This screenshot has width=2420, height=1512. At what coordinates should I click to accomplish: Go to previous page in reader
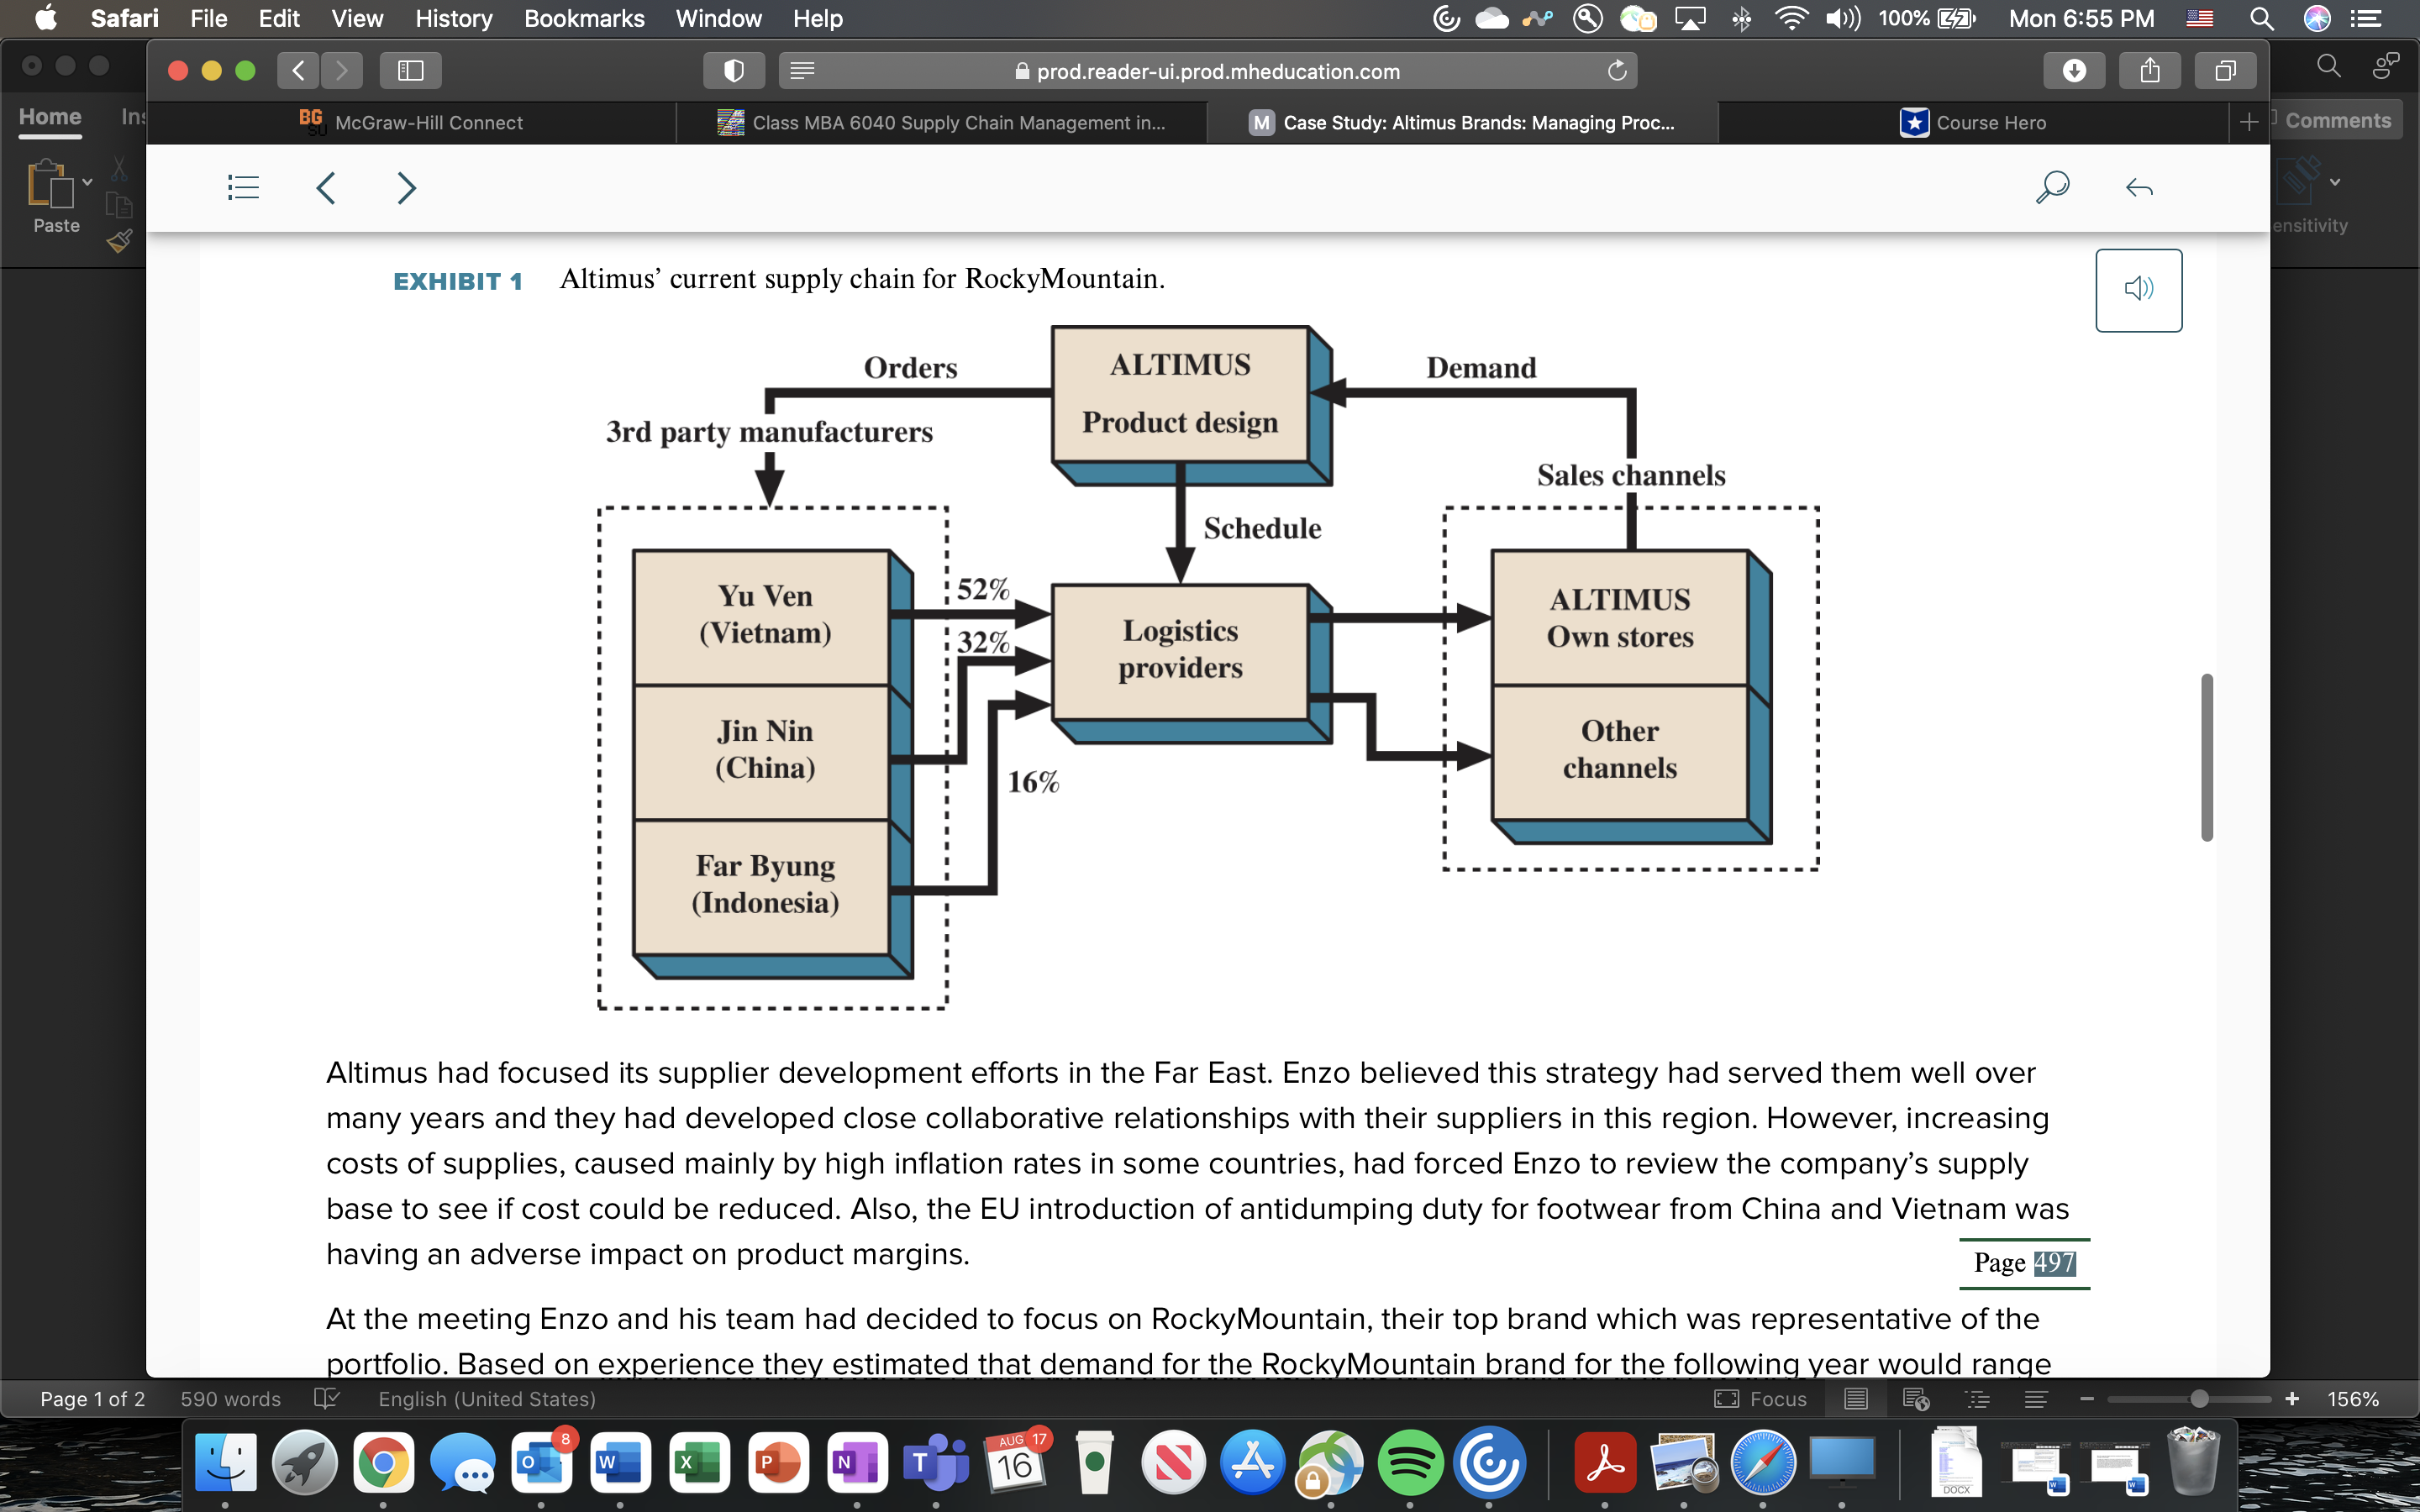point(325,187)
